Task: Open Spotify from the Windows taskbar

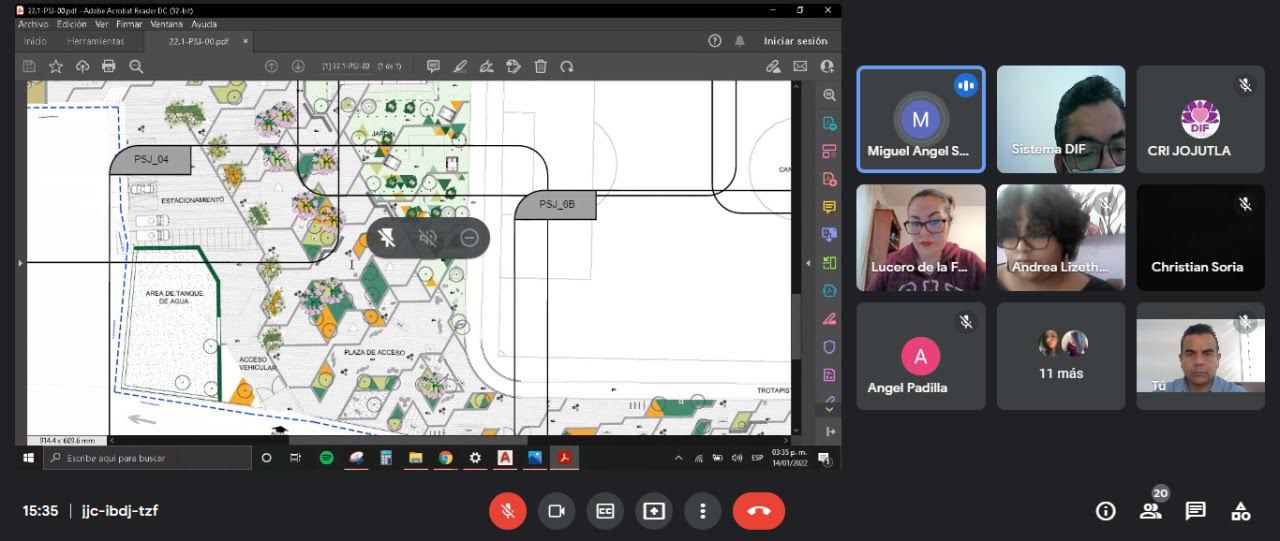Action: pyautogui.click(x=326, y=458)
